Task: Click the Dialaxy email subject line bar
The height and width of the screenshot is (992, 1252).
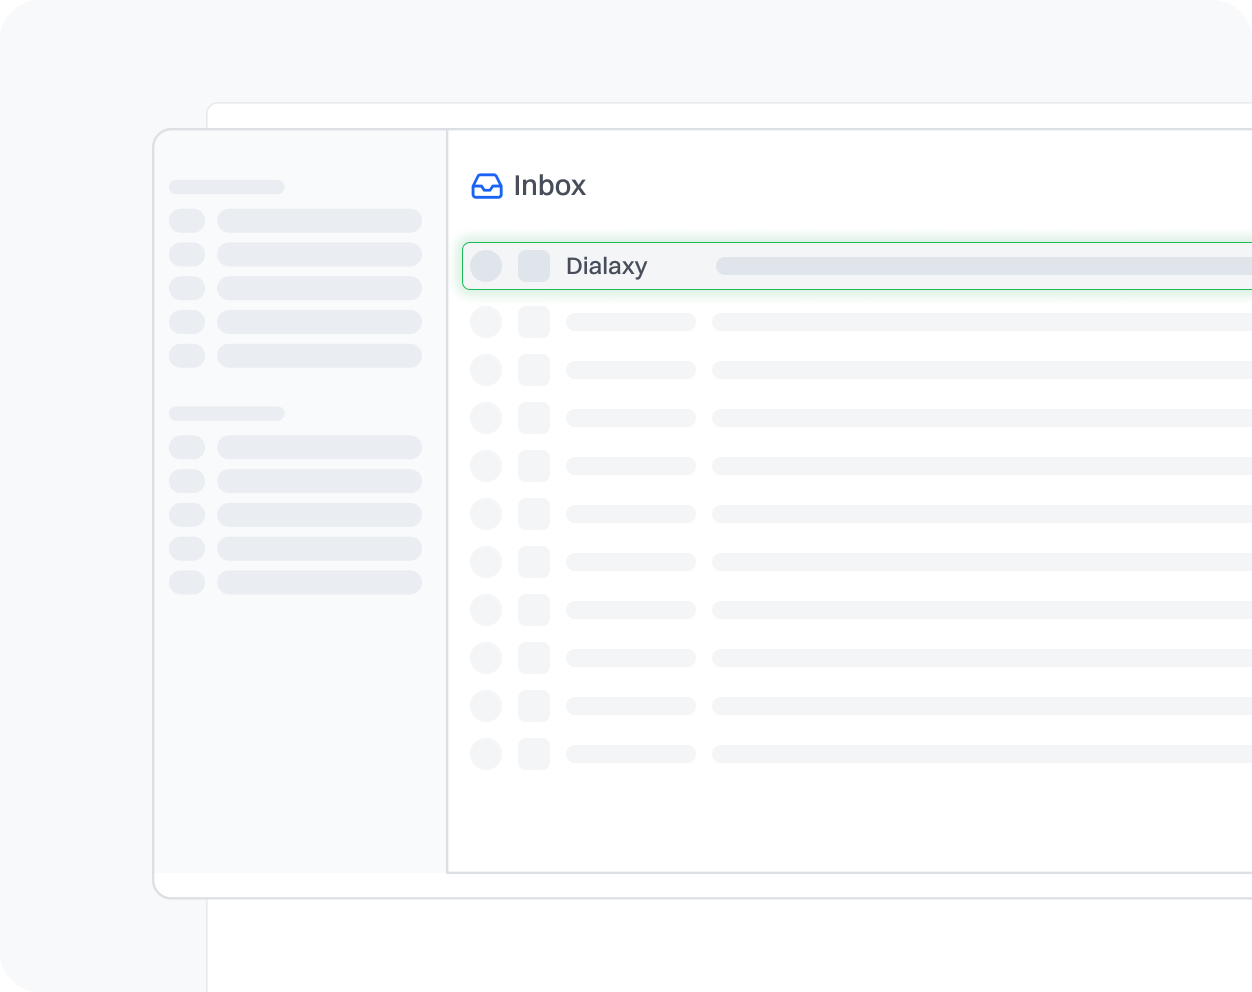Action: point(982,266)
